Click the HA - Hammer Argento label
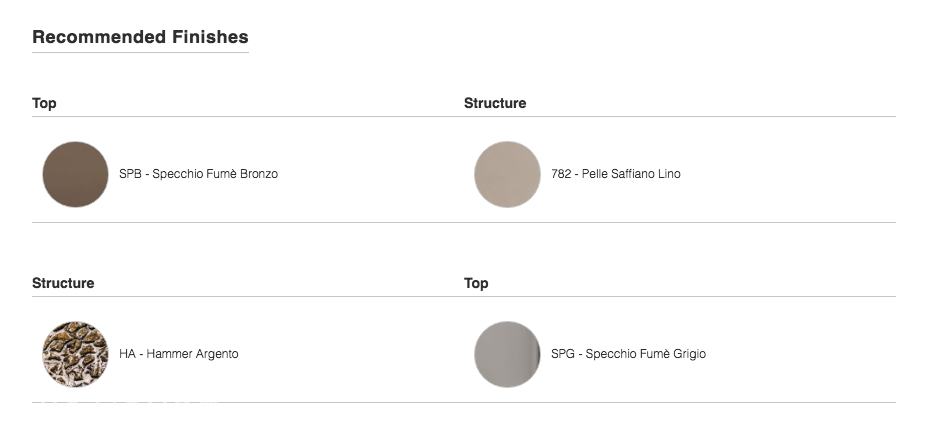 179,354
